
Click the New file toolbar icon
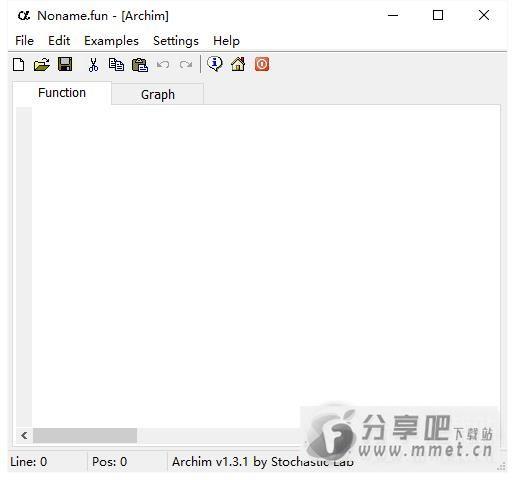point(19,64)
